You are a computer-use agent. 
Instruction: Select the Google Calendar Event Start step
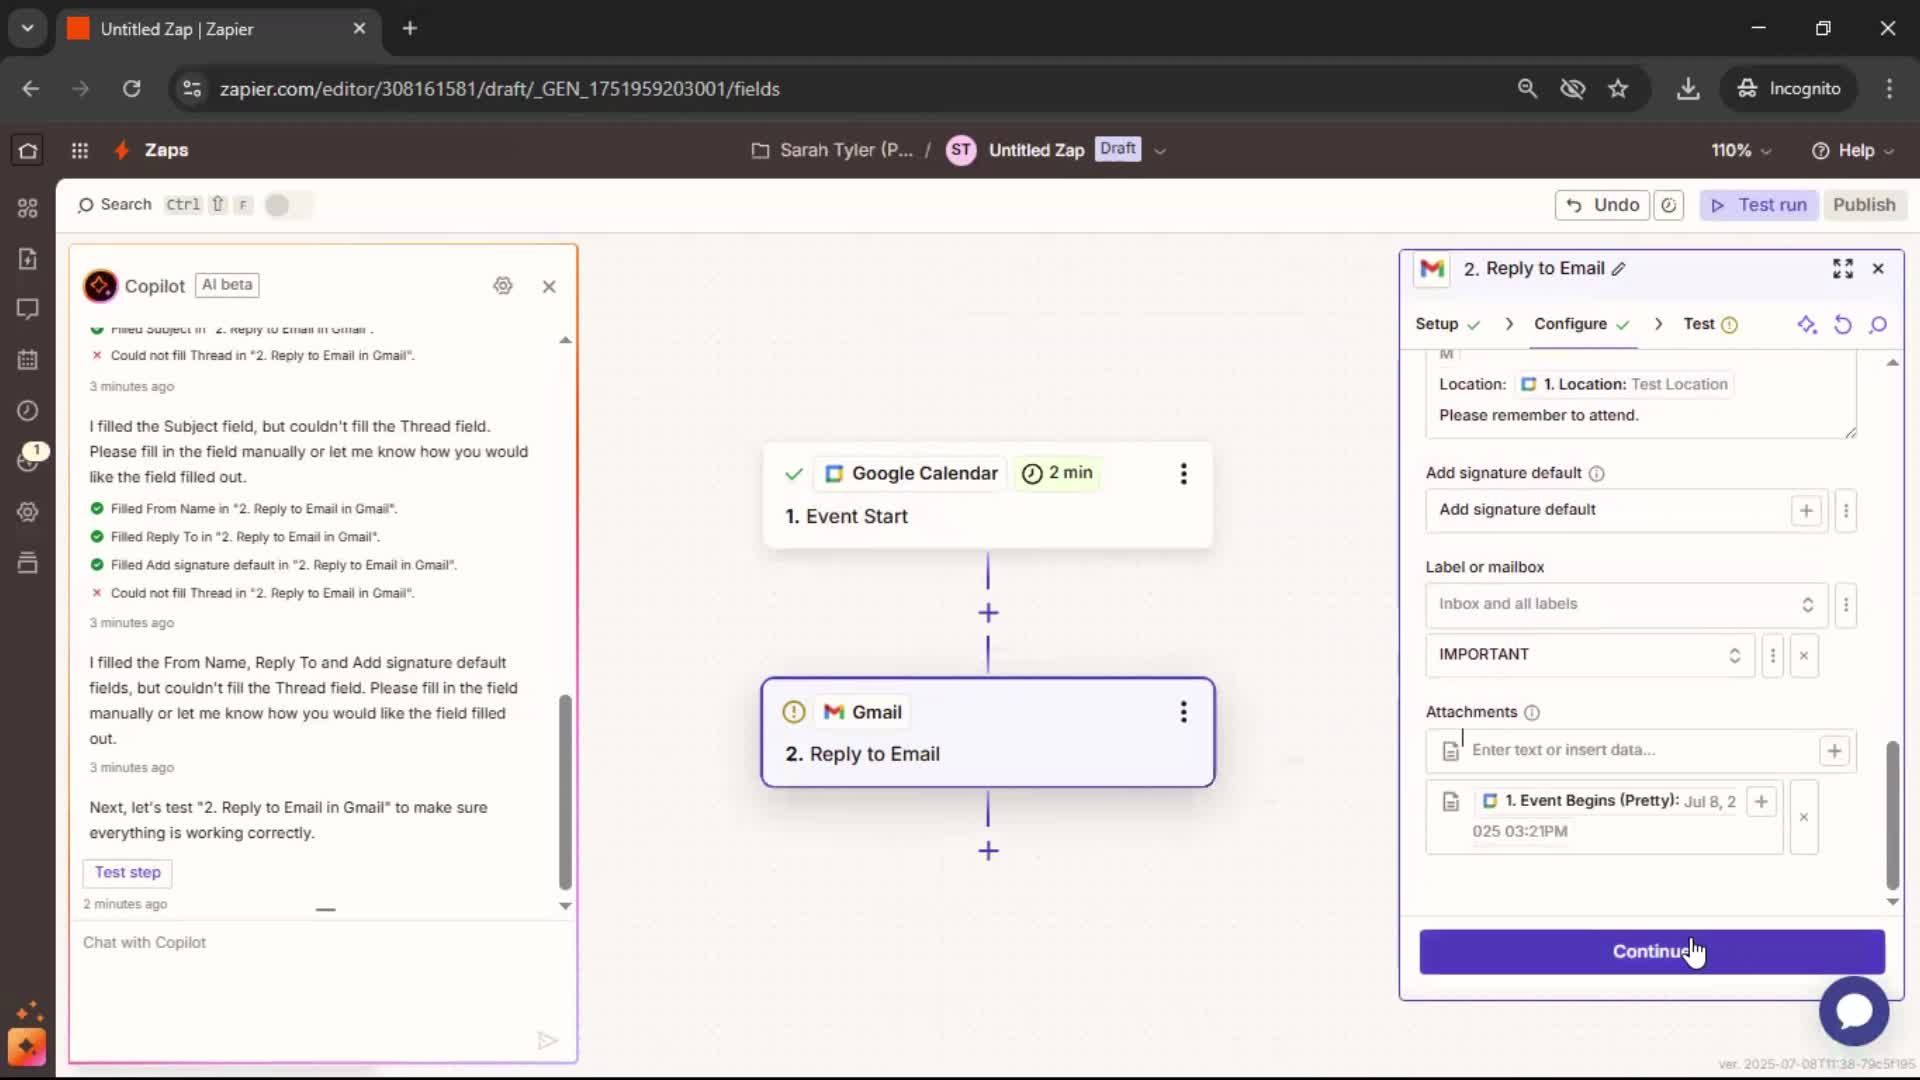[x=988, y=496]
